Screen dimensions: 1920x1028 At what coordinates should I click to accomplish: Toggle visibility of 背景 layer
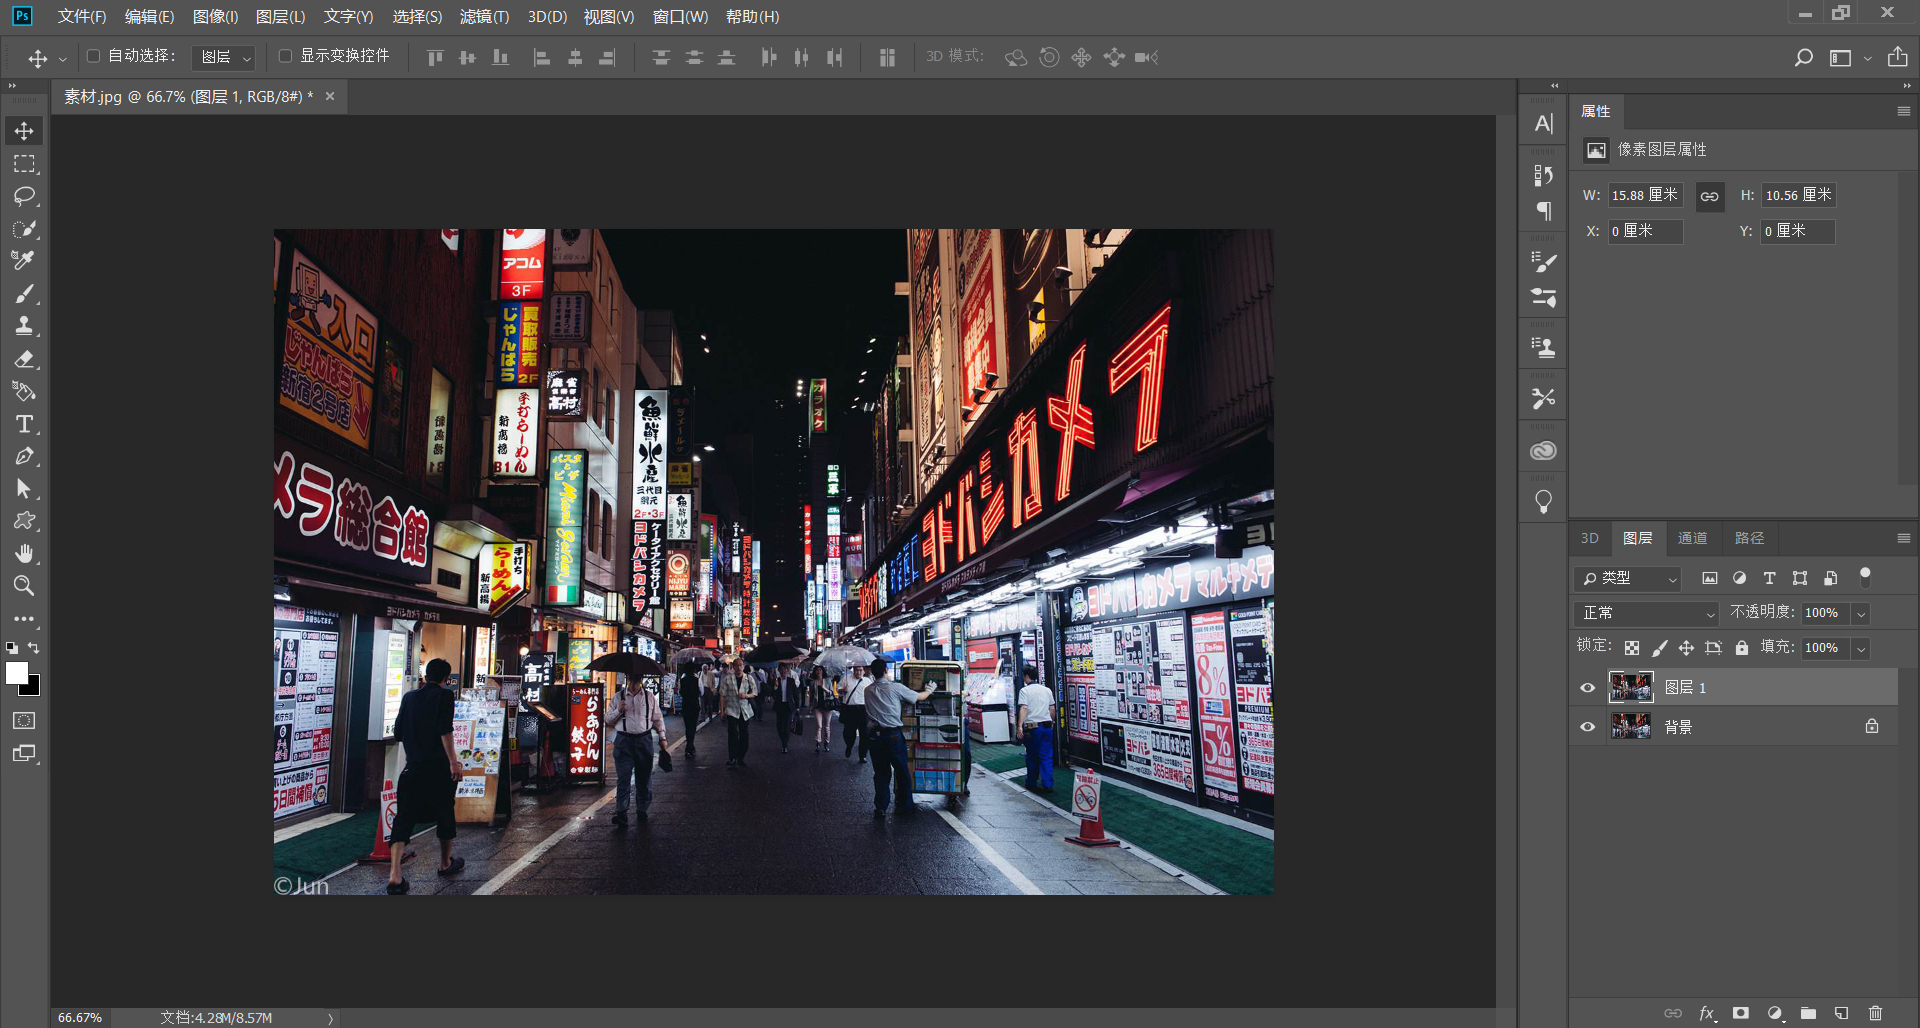[x=1587, y=727]
